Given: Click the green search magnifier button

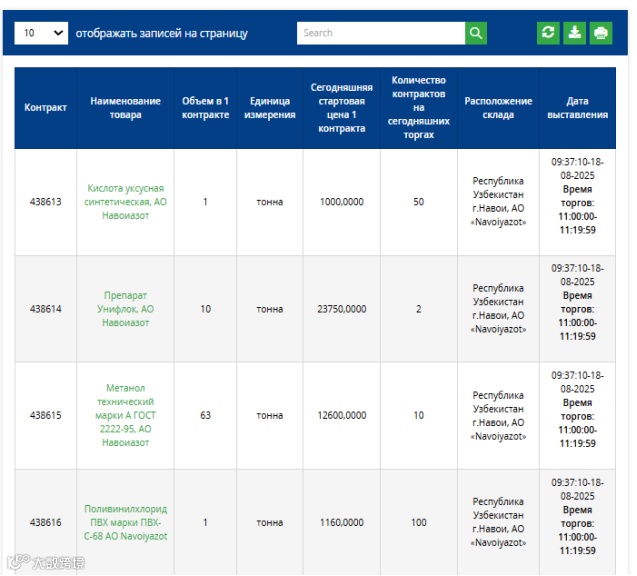Looking at the screenshot, I should point(476,33).
